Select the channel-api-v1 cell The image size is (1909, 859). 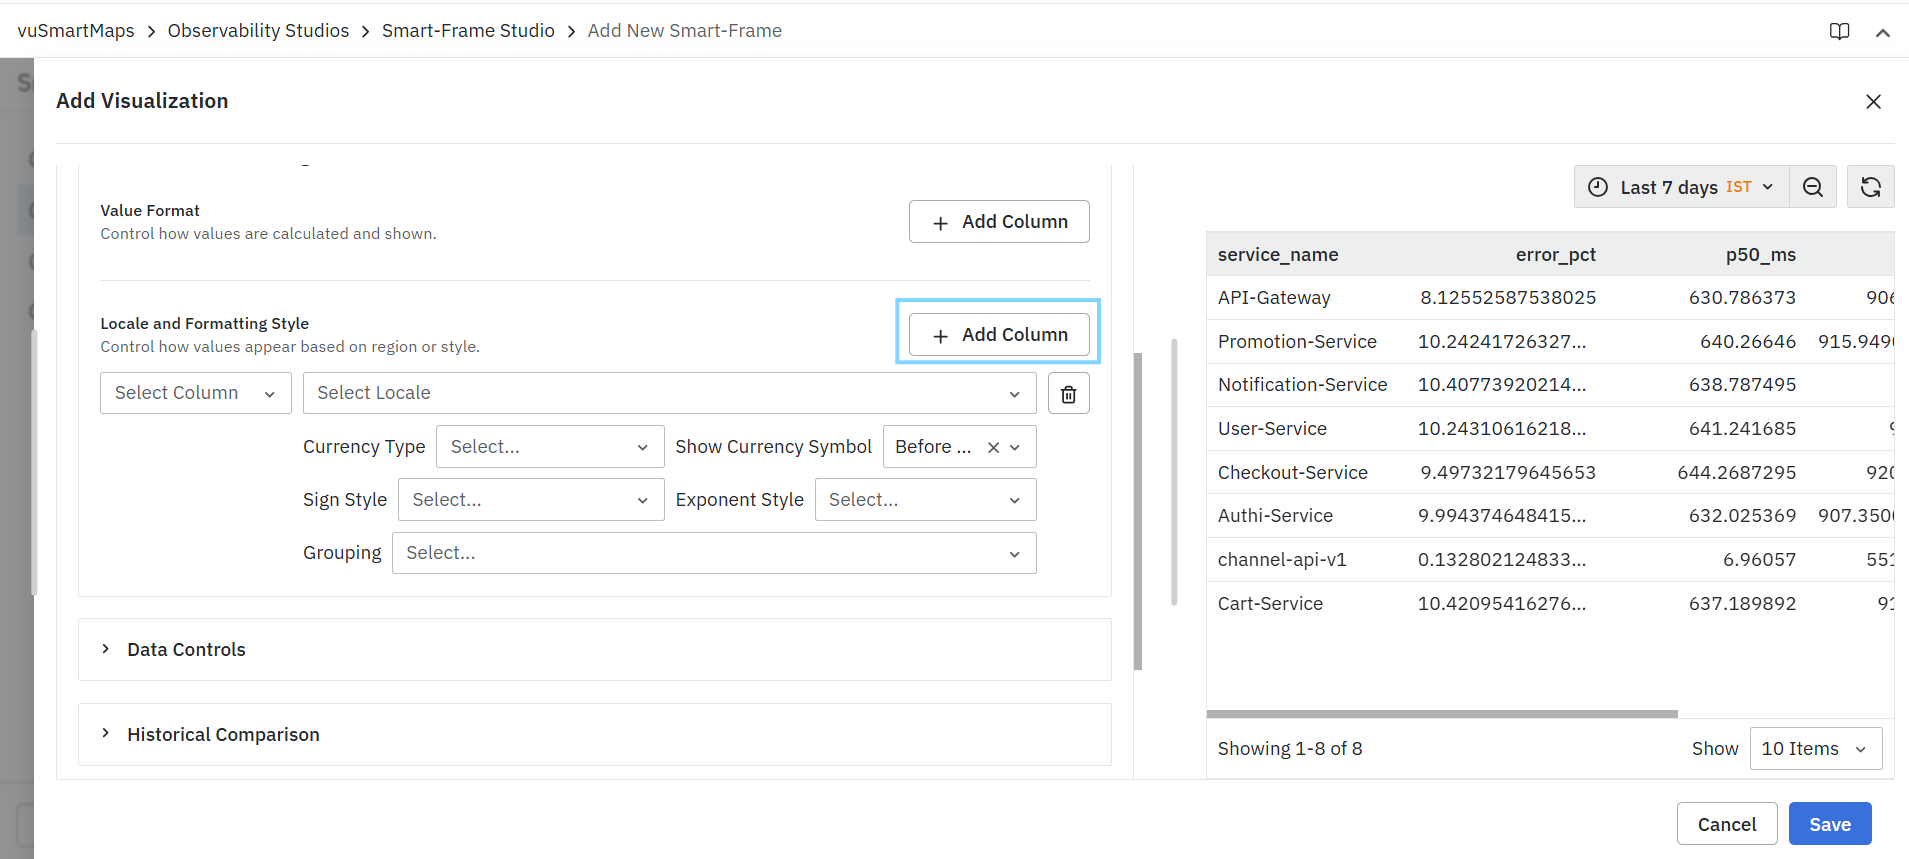pyautogui.click(x=1282, y=560)
